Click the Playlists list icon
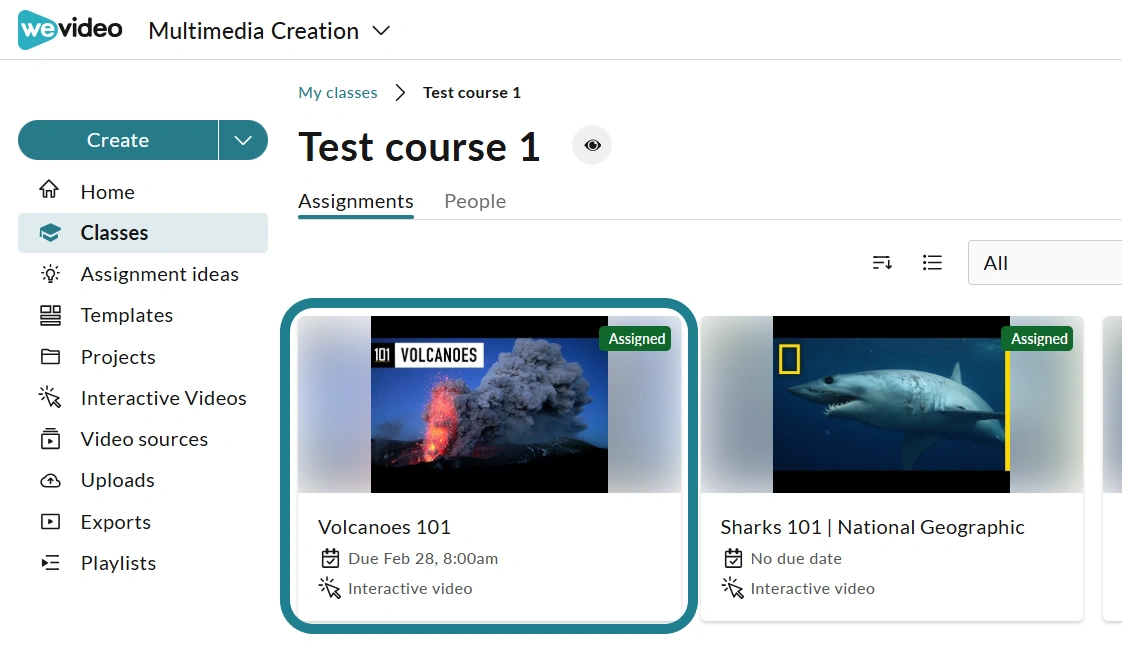The height and width of the screenshot is (655, 1122). tap(50, 563)
